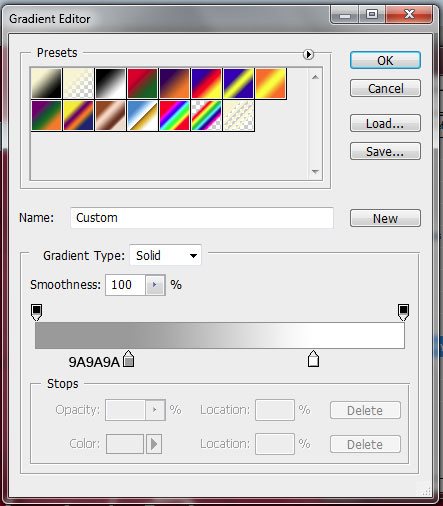This screenshot has height=506, width=443.
Task: Click the New gradient button
Action: [x=385, y=218]
